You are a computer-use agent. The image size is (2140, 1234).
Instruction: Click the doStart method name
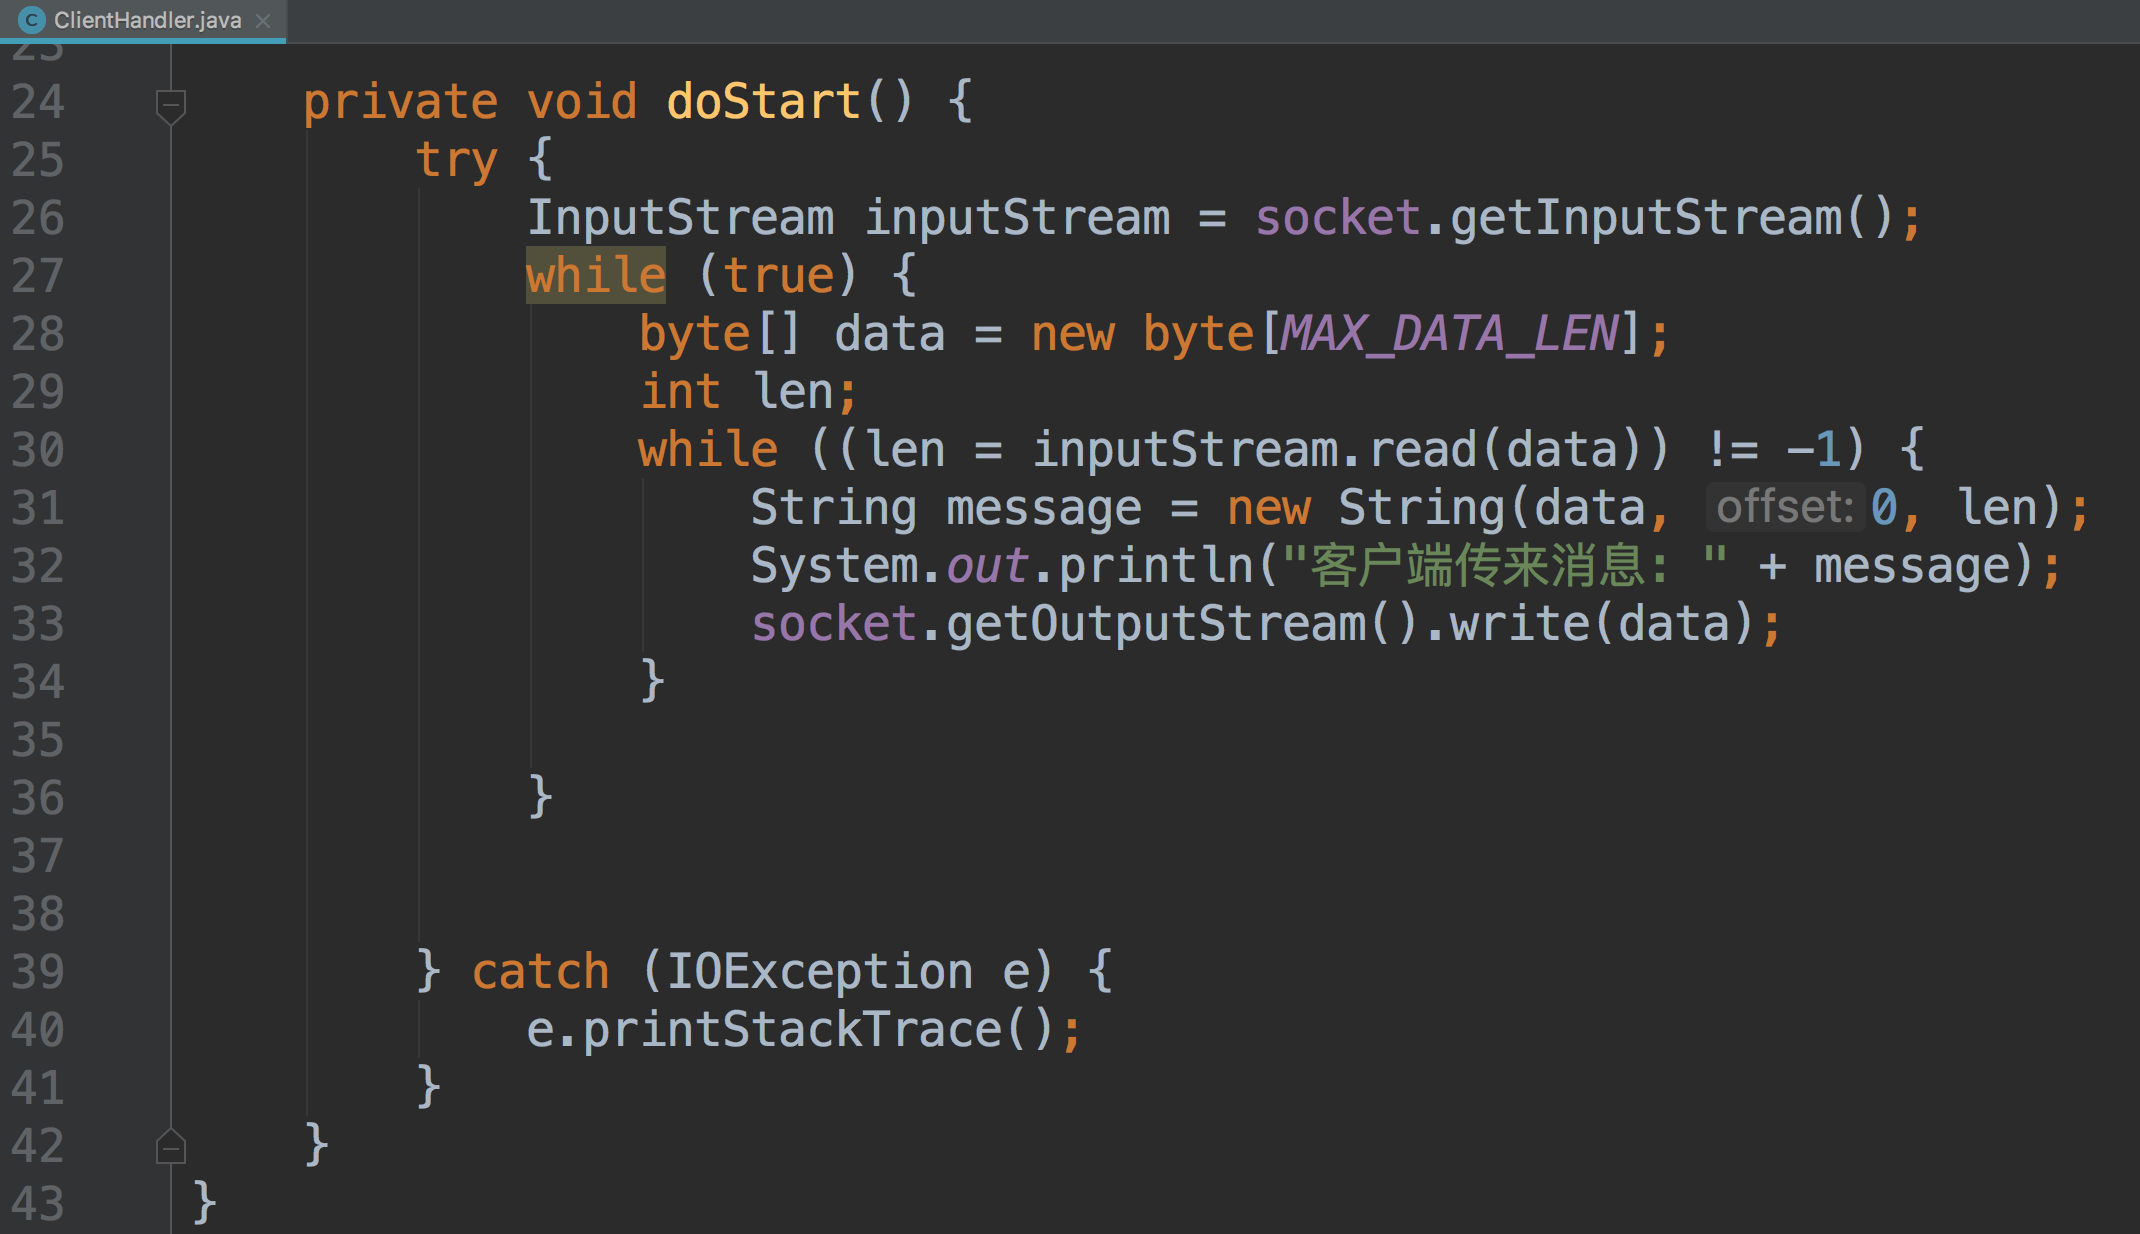[763, 102]
